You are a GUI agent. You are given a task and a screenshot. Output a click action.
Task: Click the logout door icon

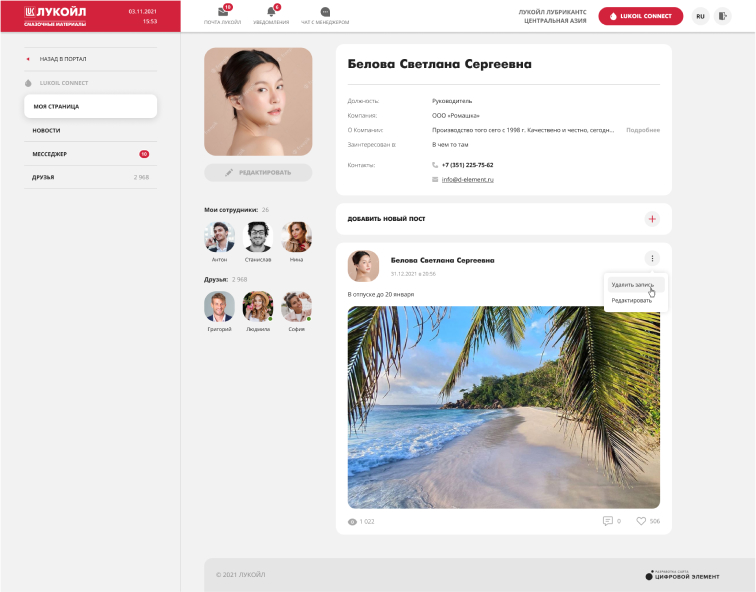(723, 16)
